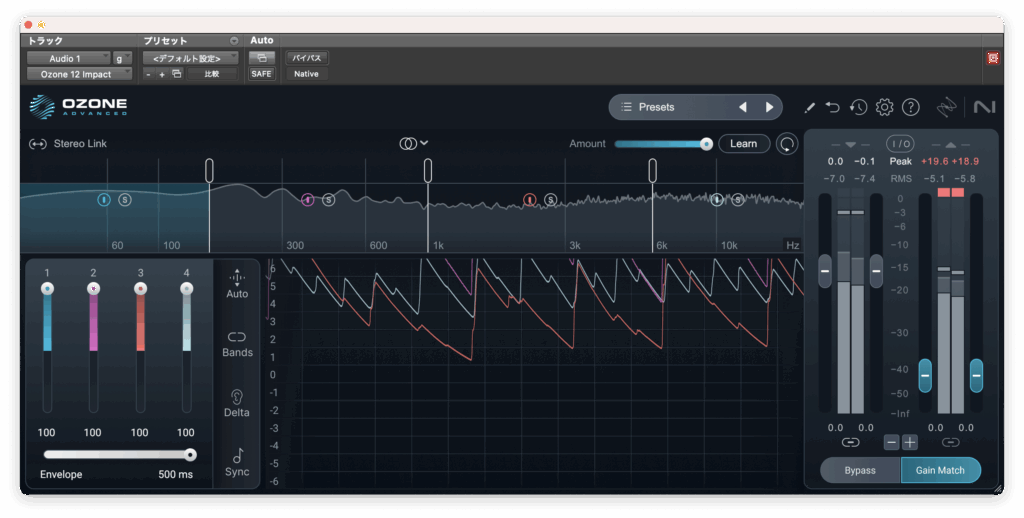The image size is (1024, 518).
Task: Click the Learn button
Action: [743, 144]
